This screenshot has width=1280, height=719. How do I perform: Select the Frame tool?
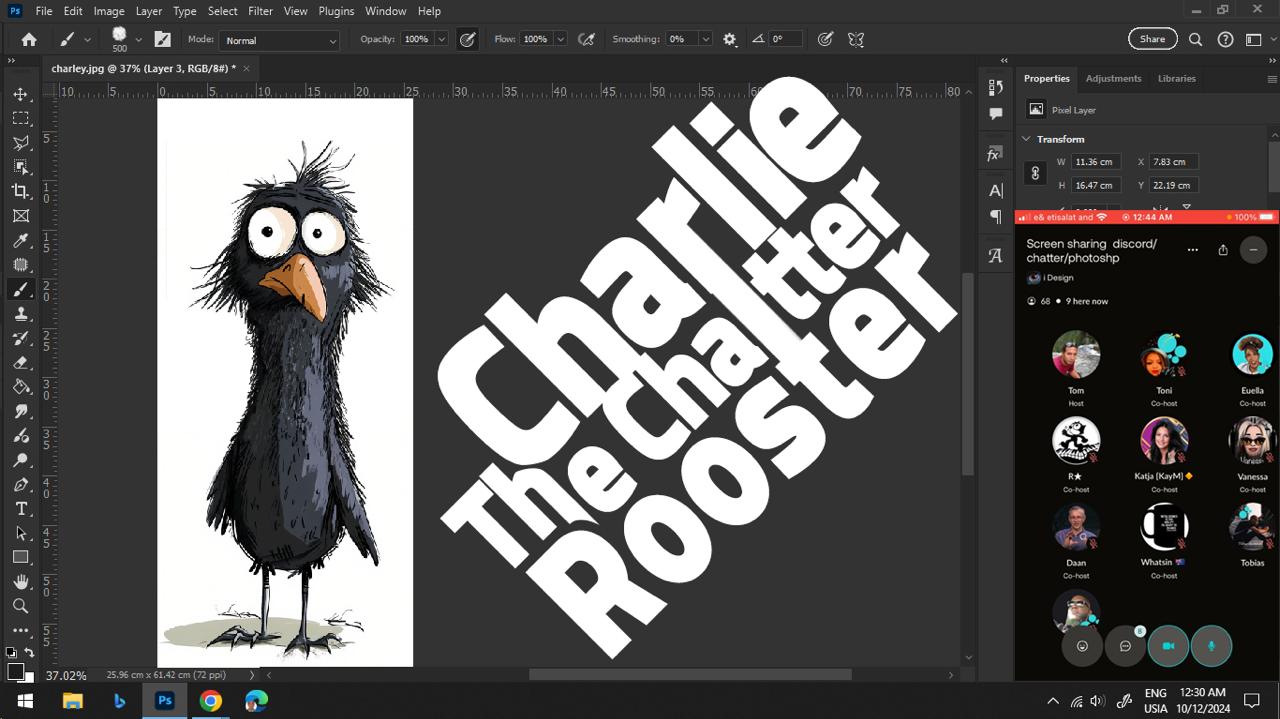pyautogui.click(x=21, y=216)
